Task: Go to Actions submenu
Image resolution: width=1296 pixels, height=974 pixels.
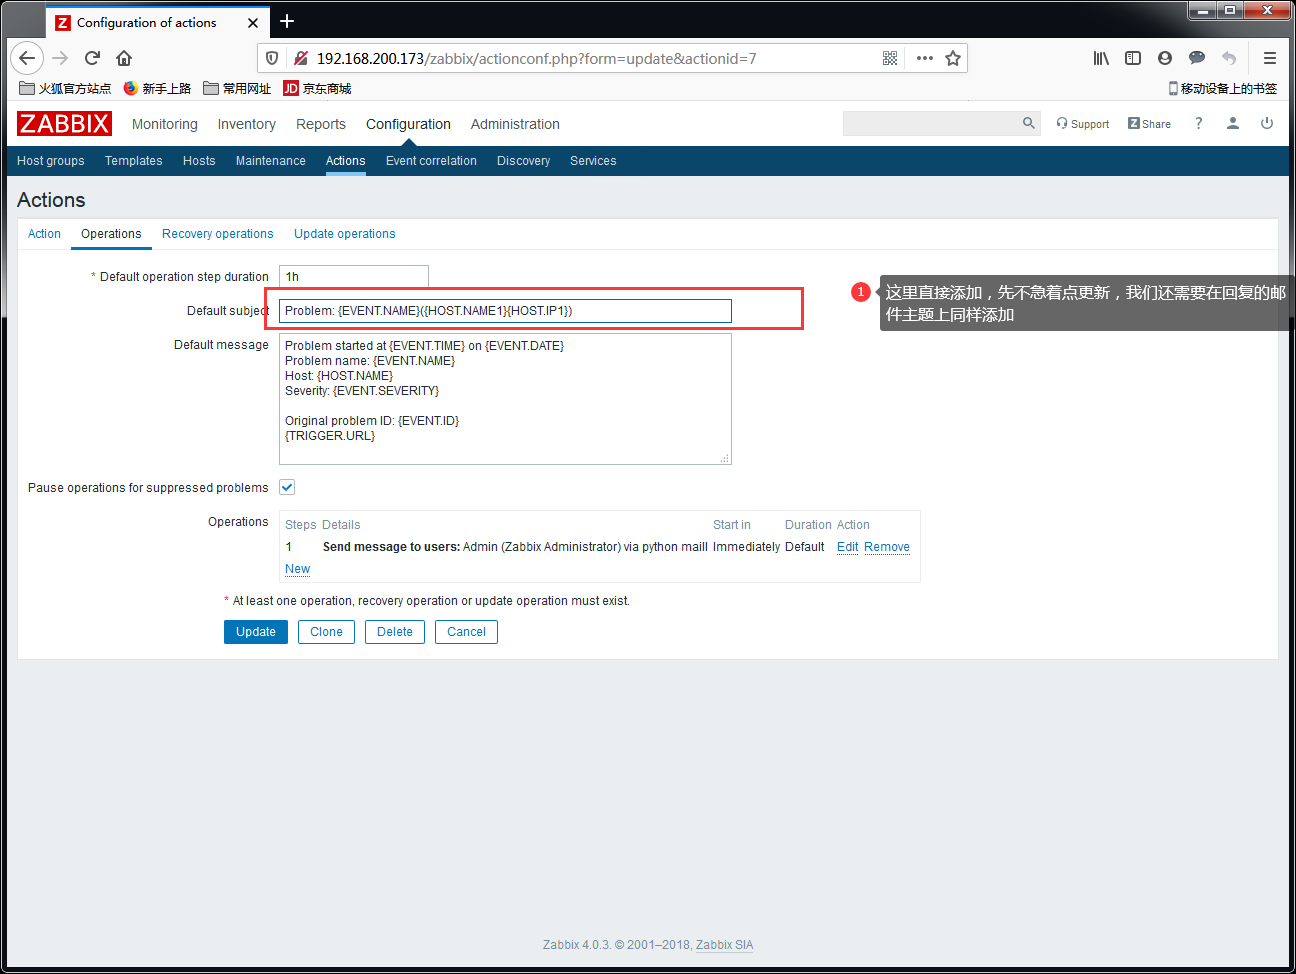Action: 346,161
